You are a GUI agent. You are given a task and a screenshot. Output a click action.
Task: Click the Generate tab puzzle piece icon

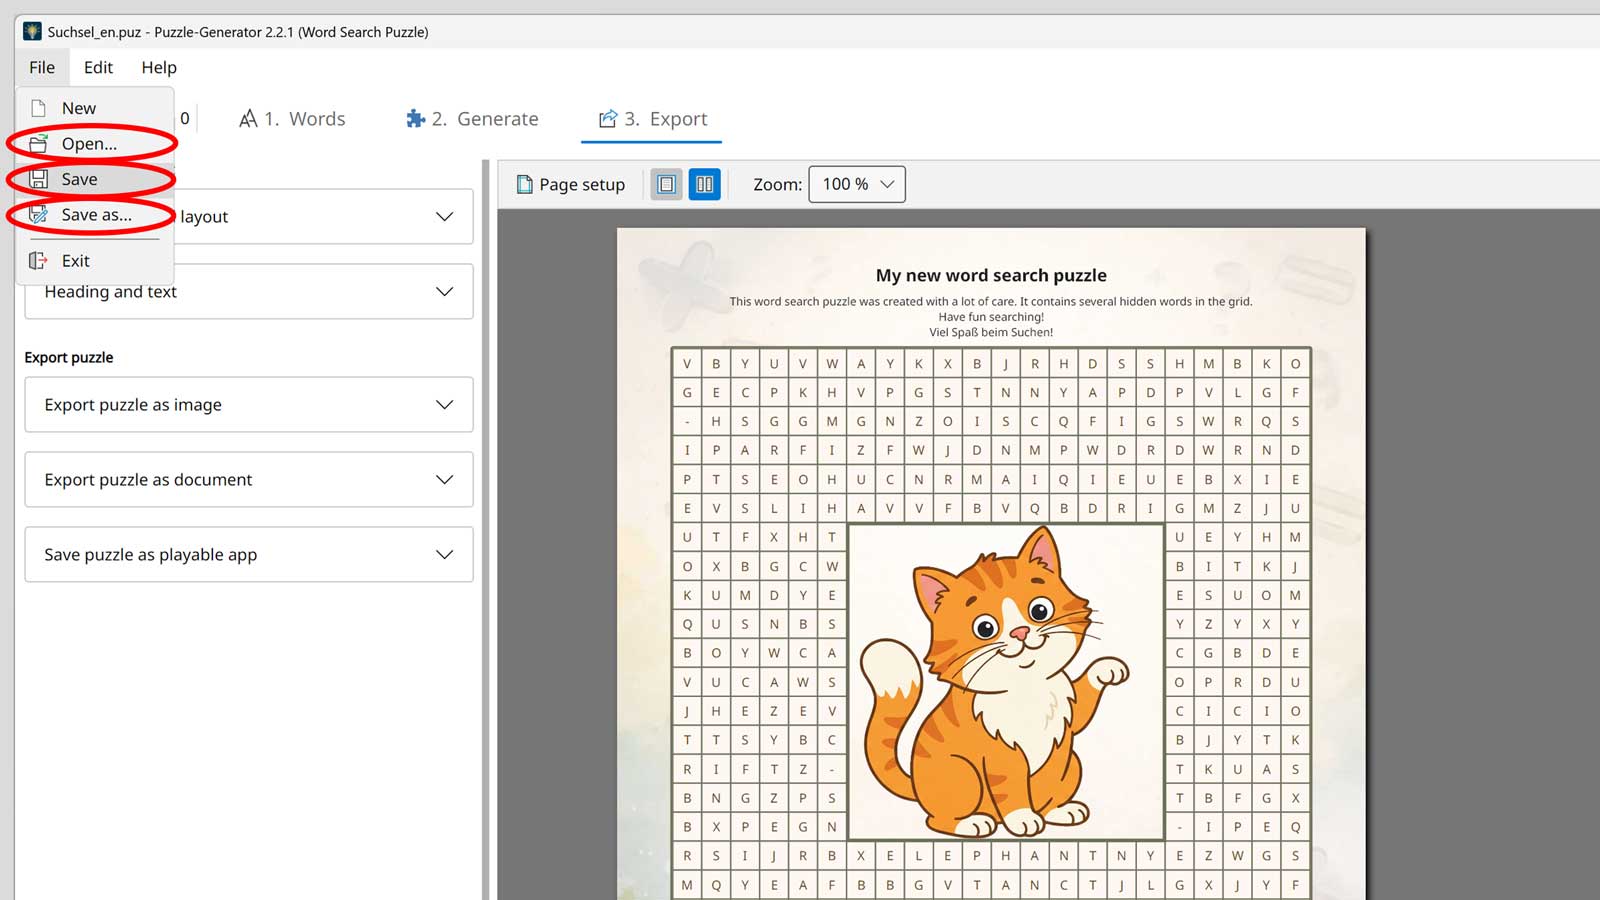coord(416,119)
